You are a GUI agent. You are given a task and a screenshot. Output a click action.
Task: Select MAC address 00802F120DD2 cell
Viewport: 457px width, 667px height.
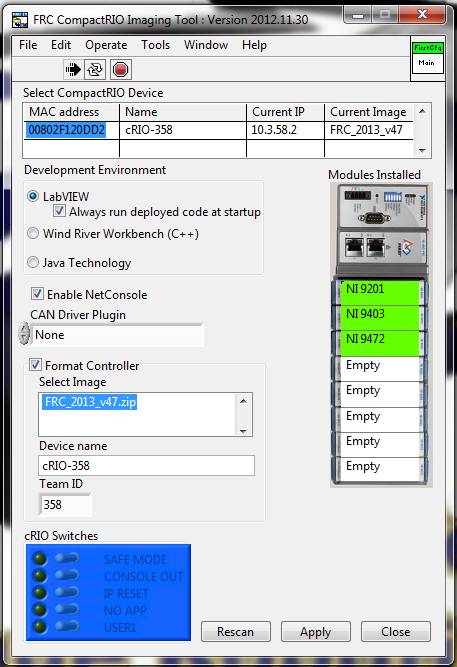coord(66,130)
